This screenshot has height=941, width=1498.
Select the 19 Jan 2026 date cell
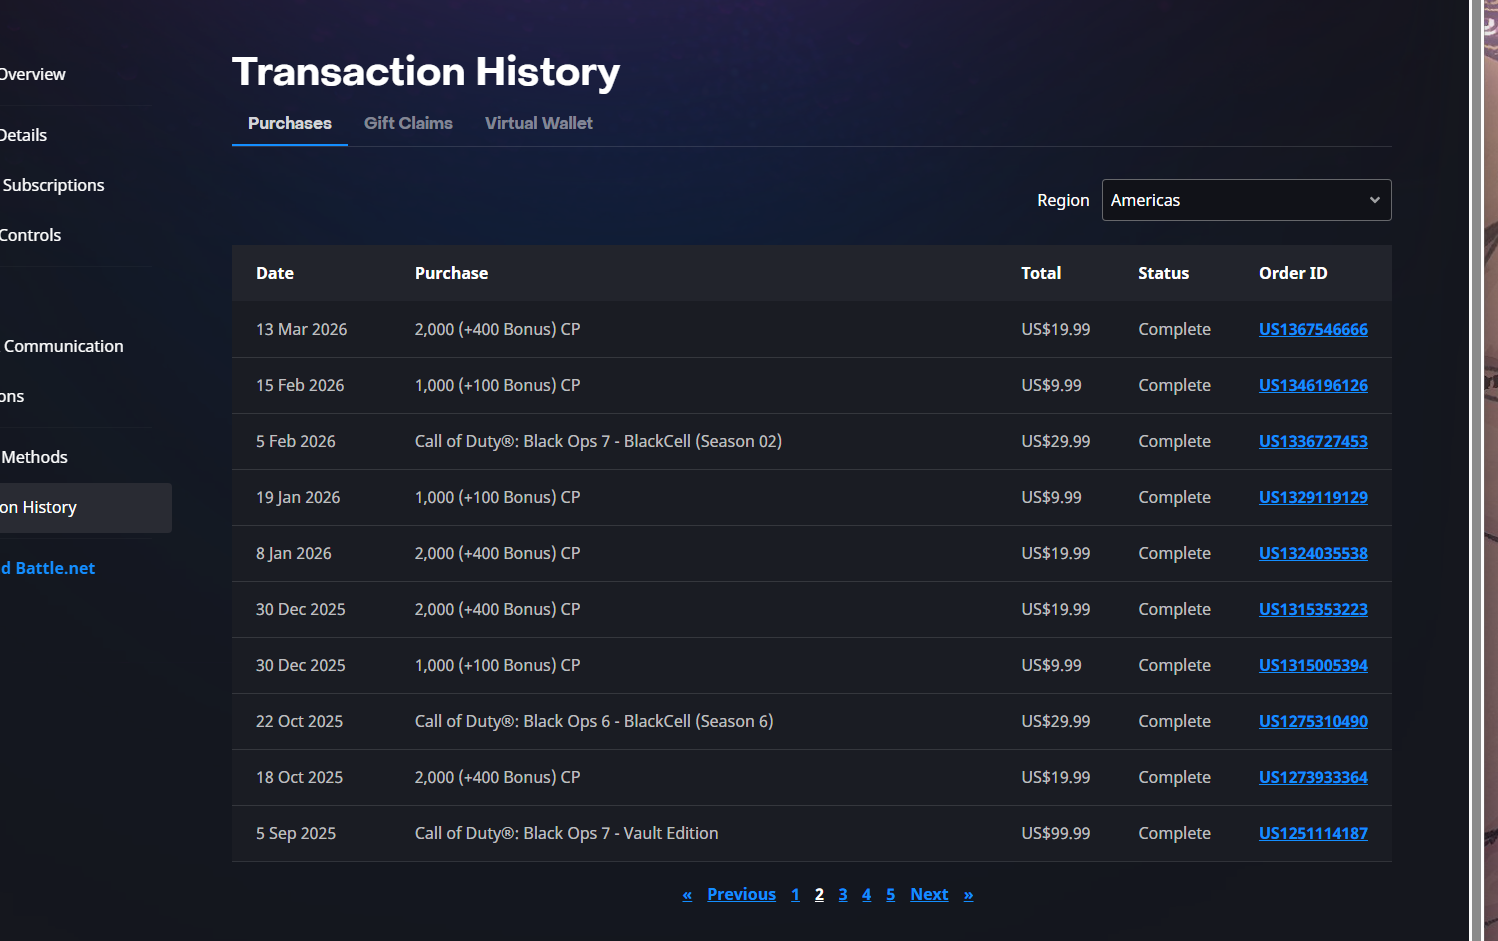pos(298,497)
